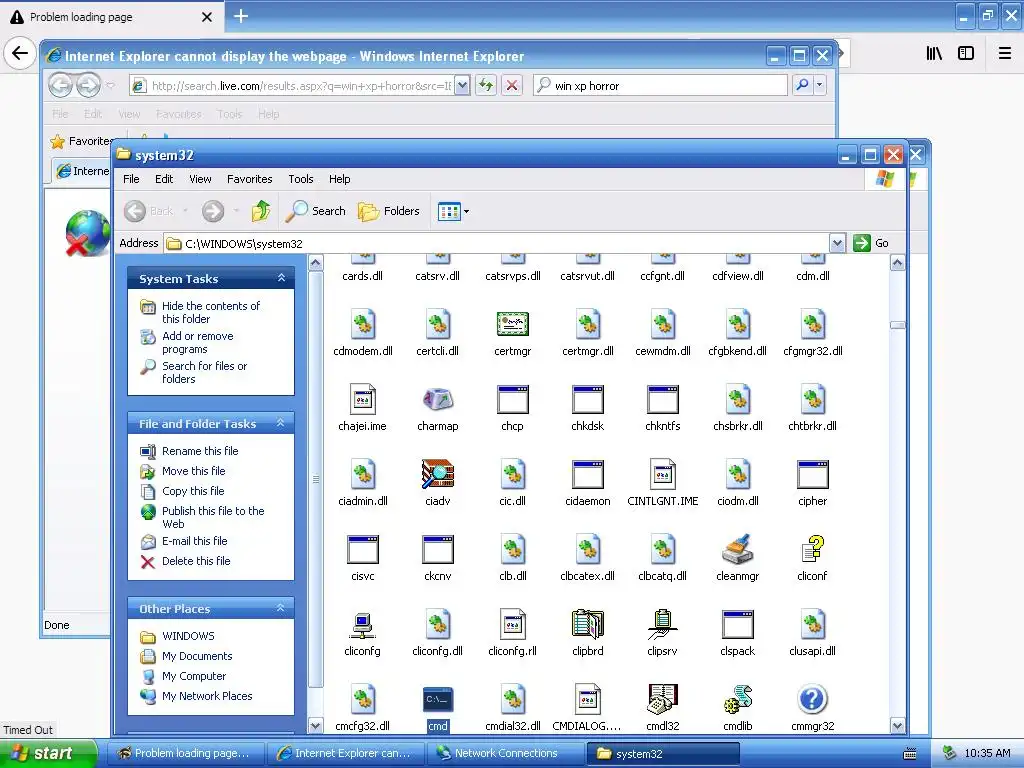Click the Search toolbar button in Explorer
1024x768 pixels.
coord(316,211)
